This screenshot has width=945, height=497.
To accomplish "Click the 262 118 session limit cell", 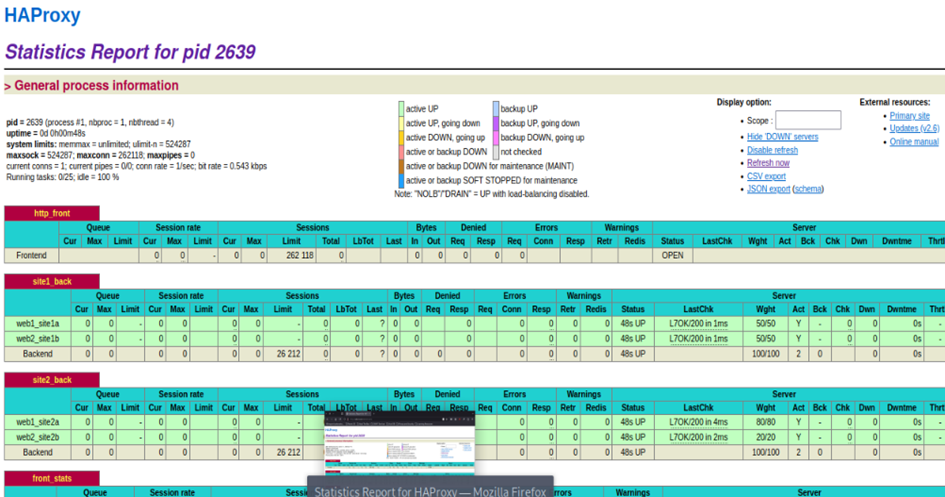I will pos(291,255).
